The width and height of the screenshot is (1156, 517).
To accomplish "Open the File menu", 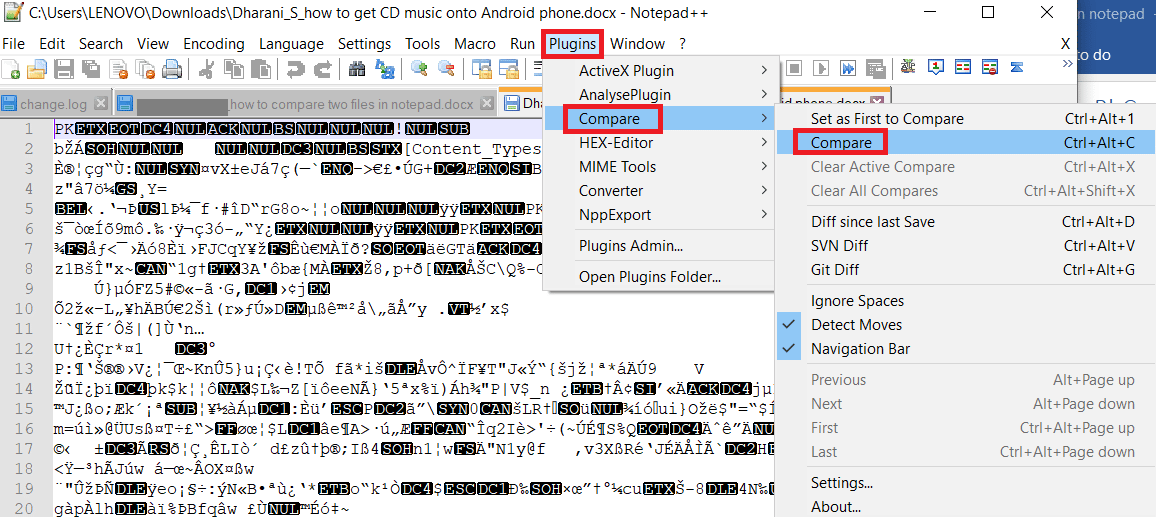I will click(x=13, y=44).
